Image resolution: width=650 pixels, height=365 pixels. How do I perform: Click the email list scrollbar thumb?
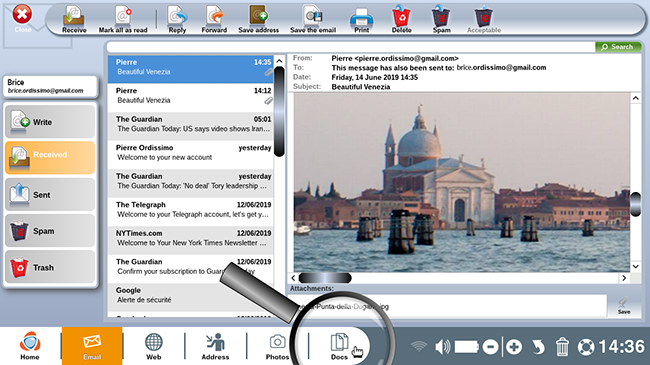tap(279, 111)
